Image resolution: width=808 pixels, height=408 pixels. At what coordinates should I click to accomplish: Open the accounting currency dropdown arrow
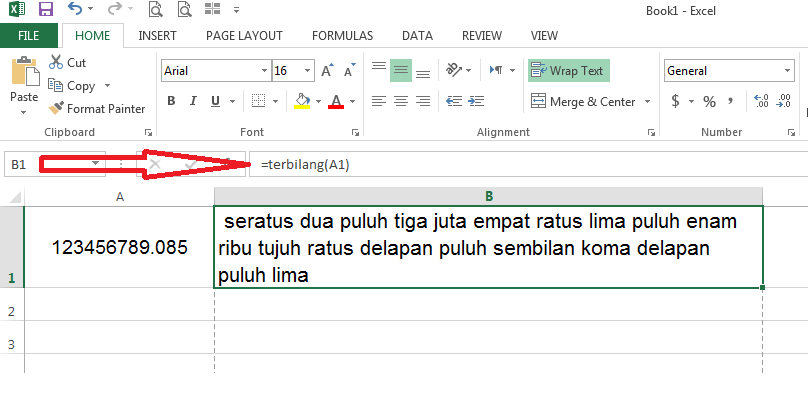pos(691,101)
